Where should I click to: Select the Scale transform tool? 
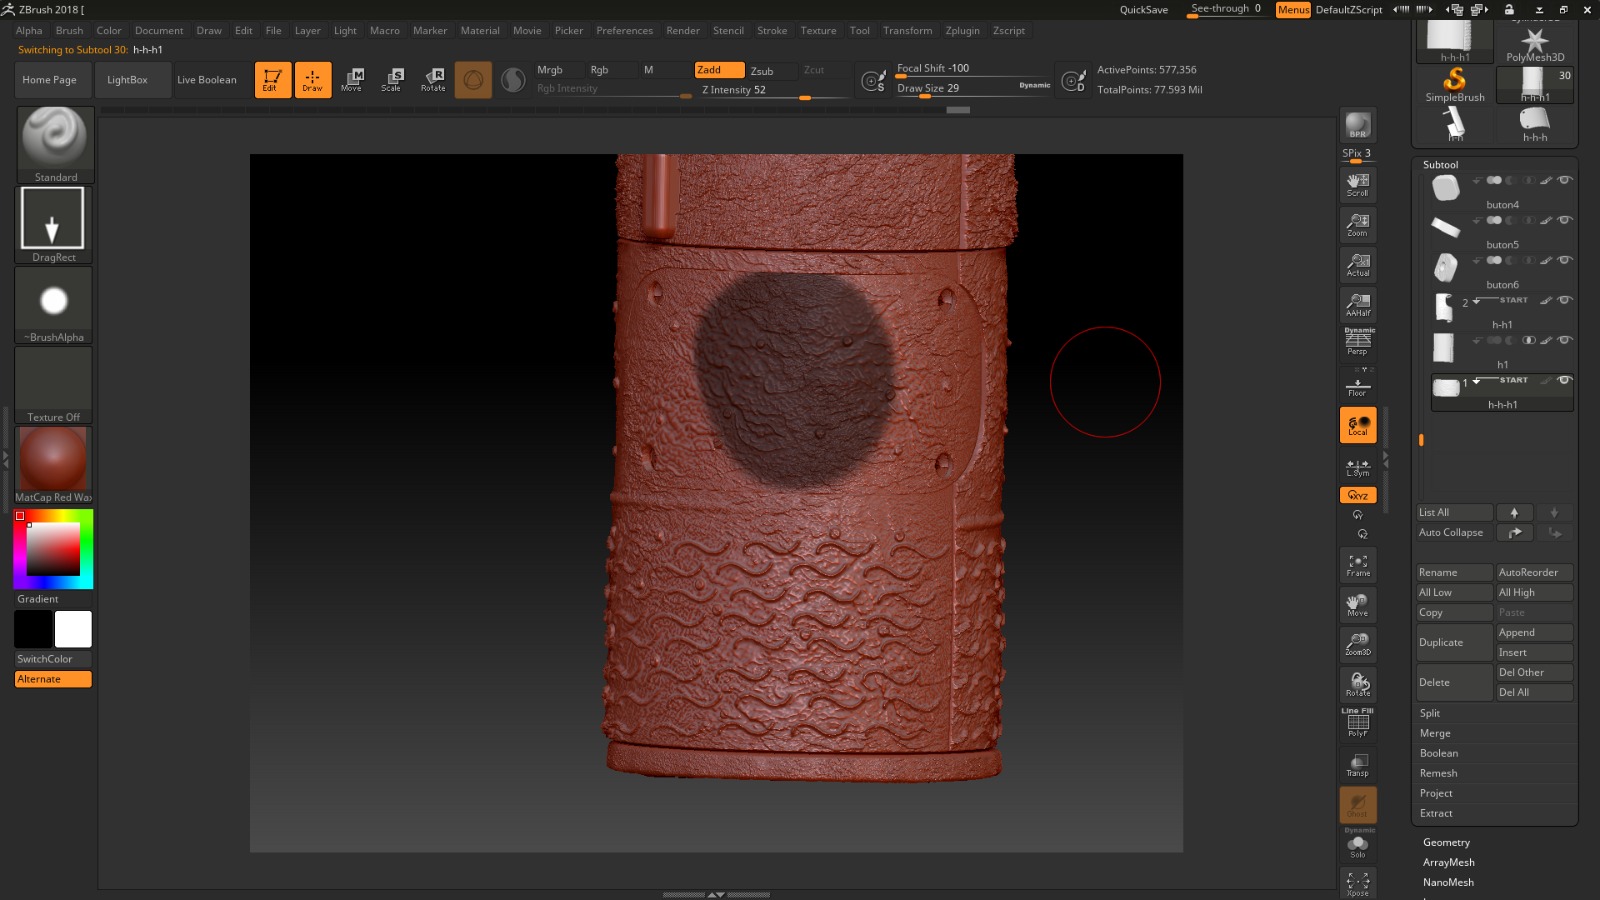point(392,80)
